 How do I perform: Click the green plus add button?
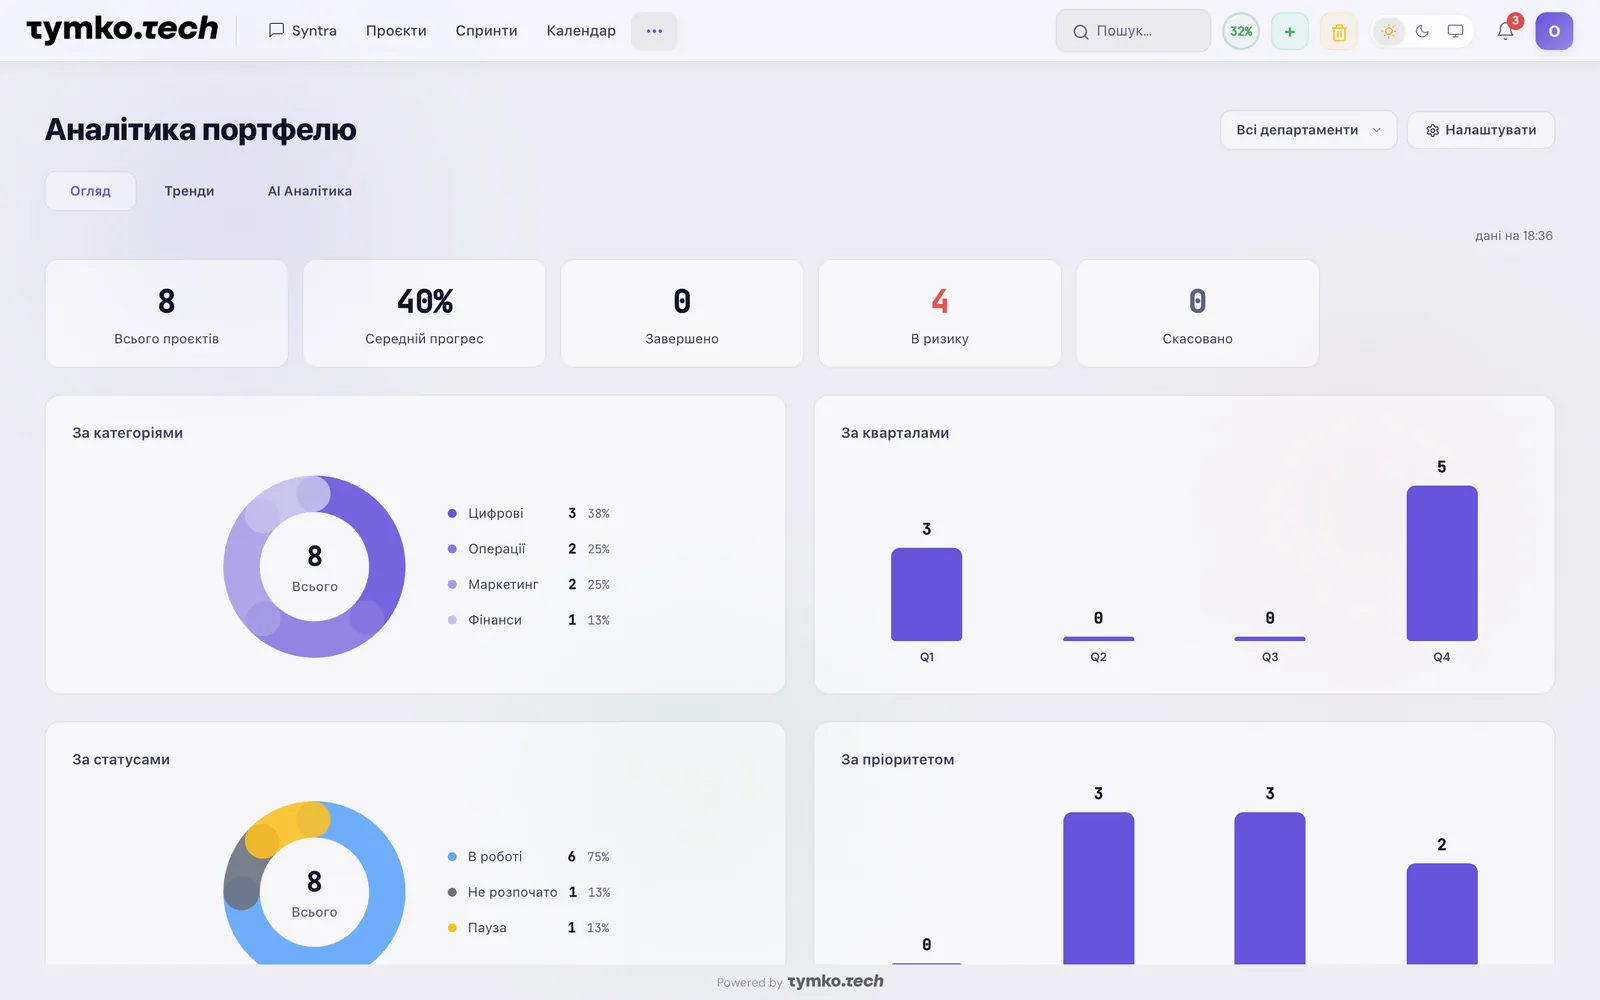click(x=1290, y=31)
